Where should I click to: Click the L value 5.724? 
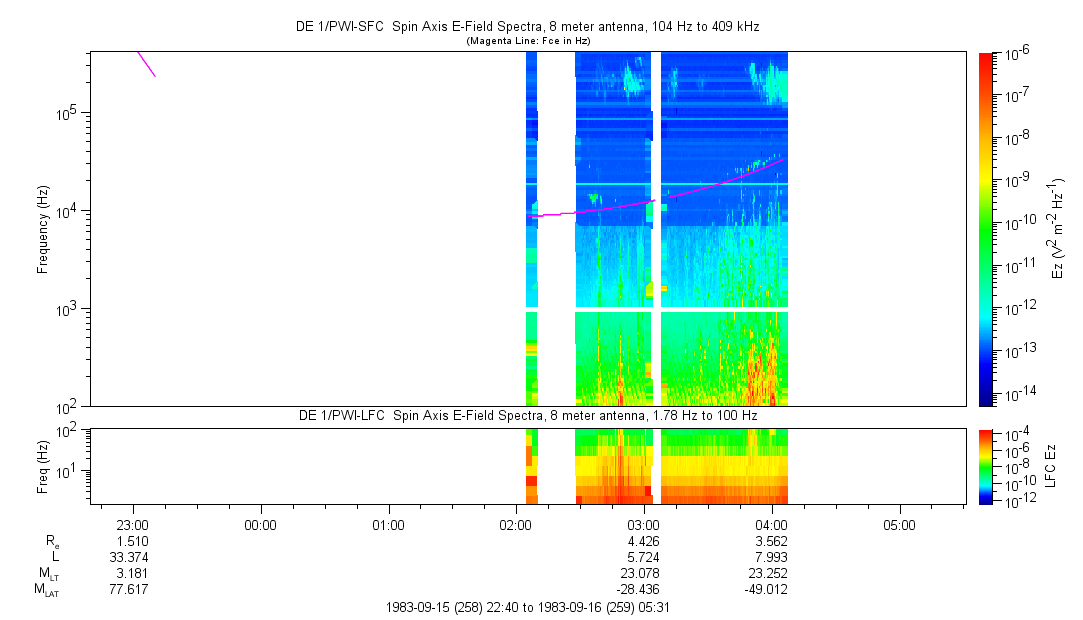643,557
